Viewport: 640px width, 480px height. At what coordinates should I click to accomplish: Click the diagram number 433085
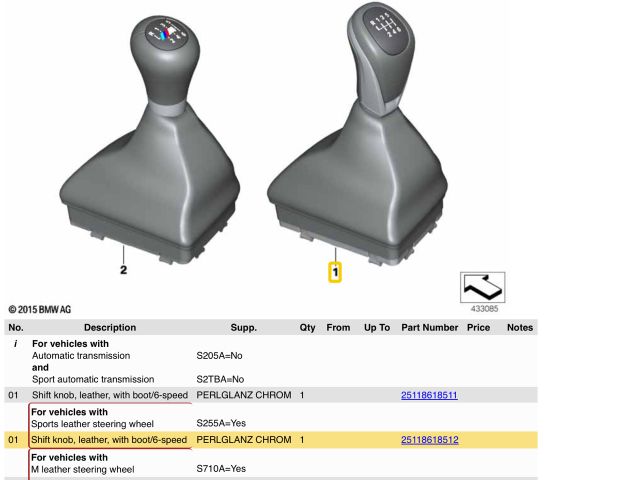483,309
